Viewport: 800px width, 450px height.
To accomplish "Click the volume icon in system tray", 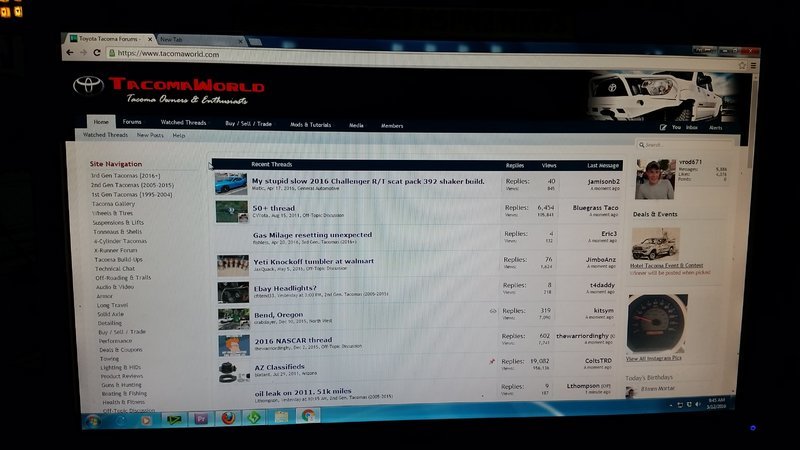I will click(x=697, y=404).
